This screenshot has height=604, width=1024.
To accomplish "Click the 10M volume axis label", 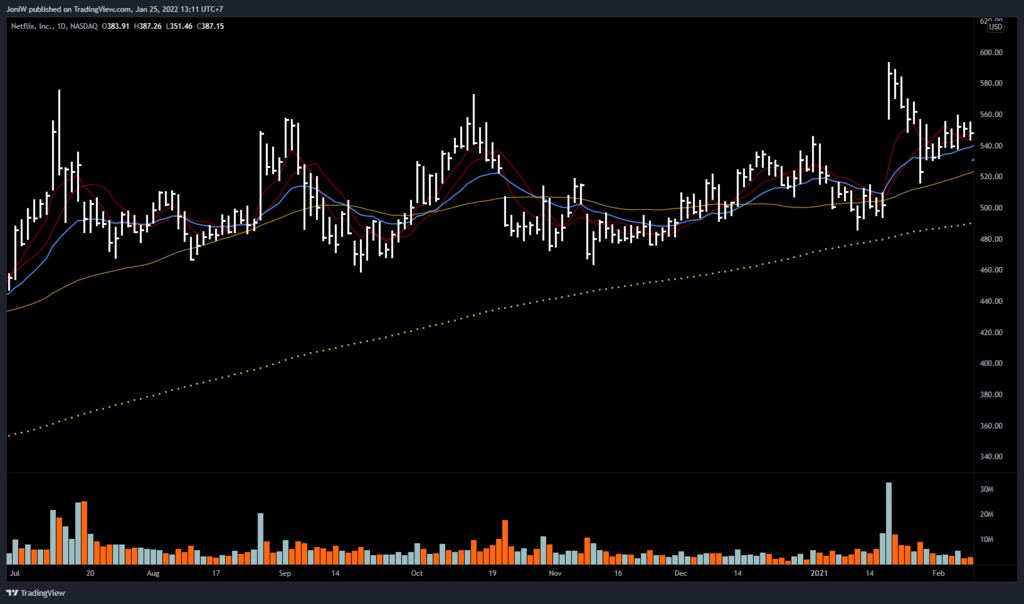I will click(x=986, y=540).
